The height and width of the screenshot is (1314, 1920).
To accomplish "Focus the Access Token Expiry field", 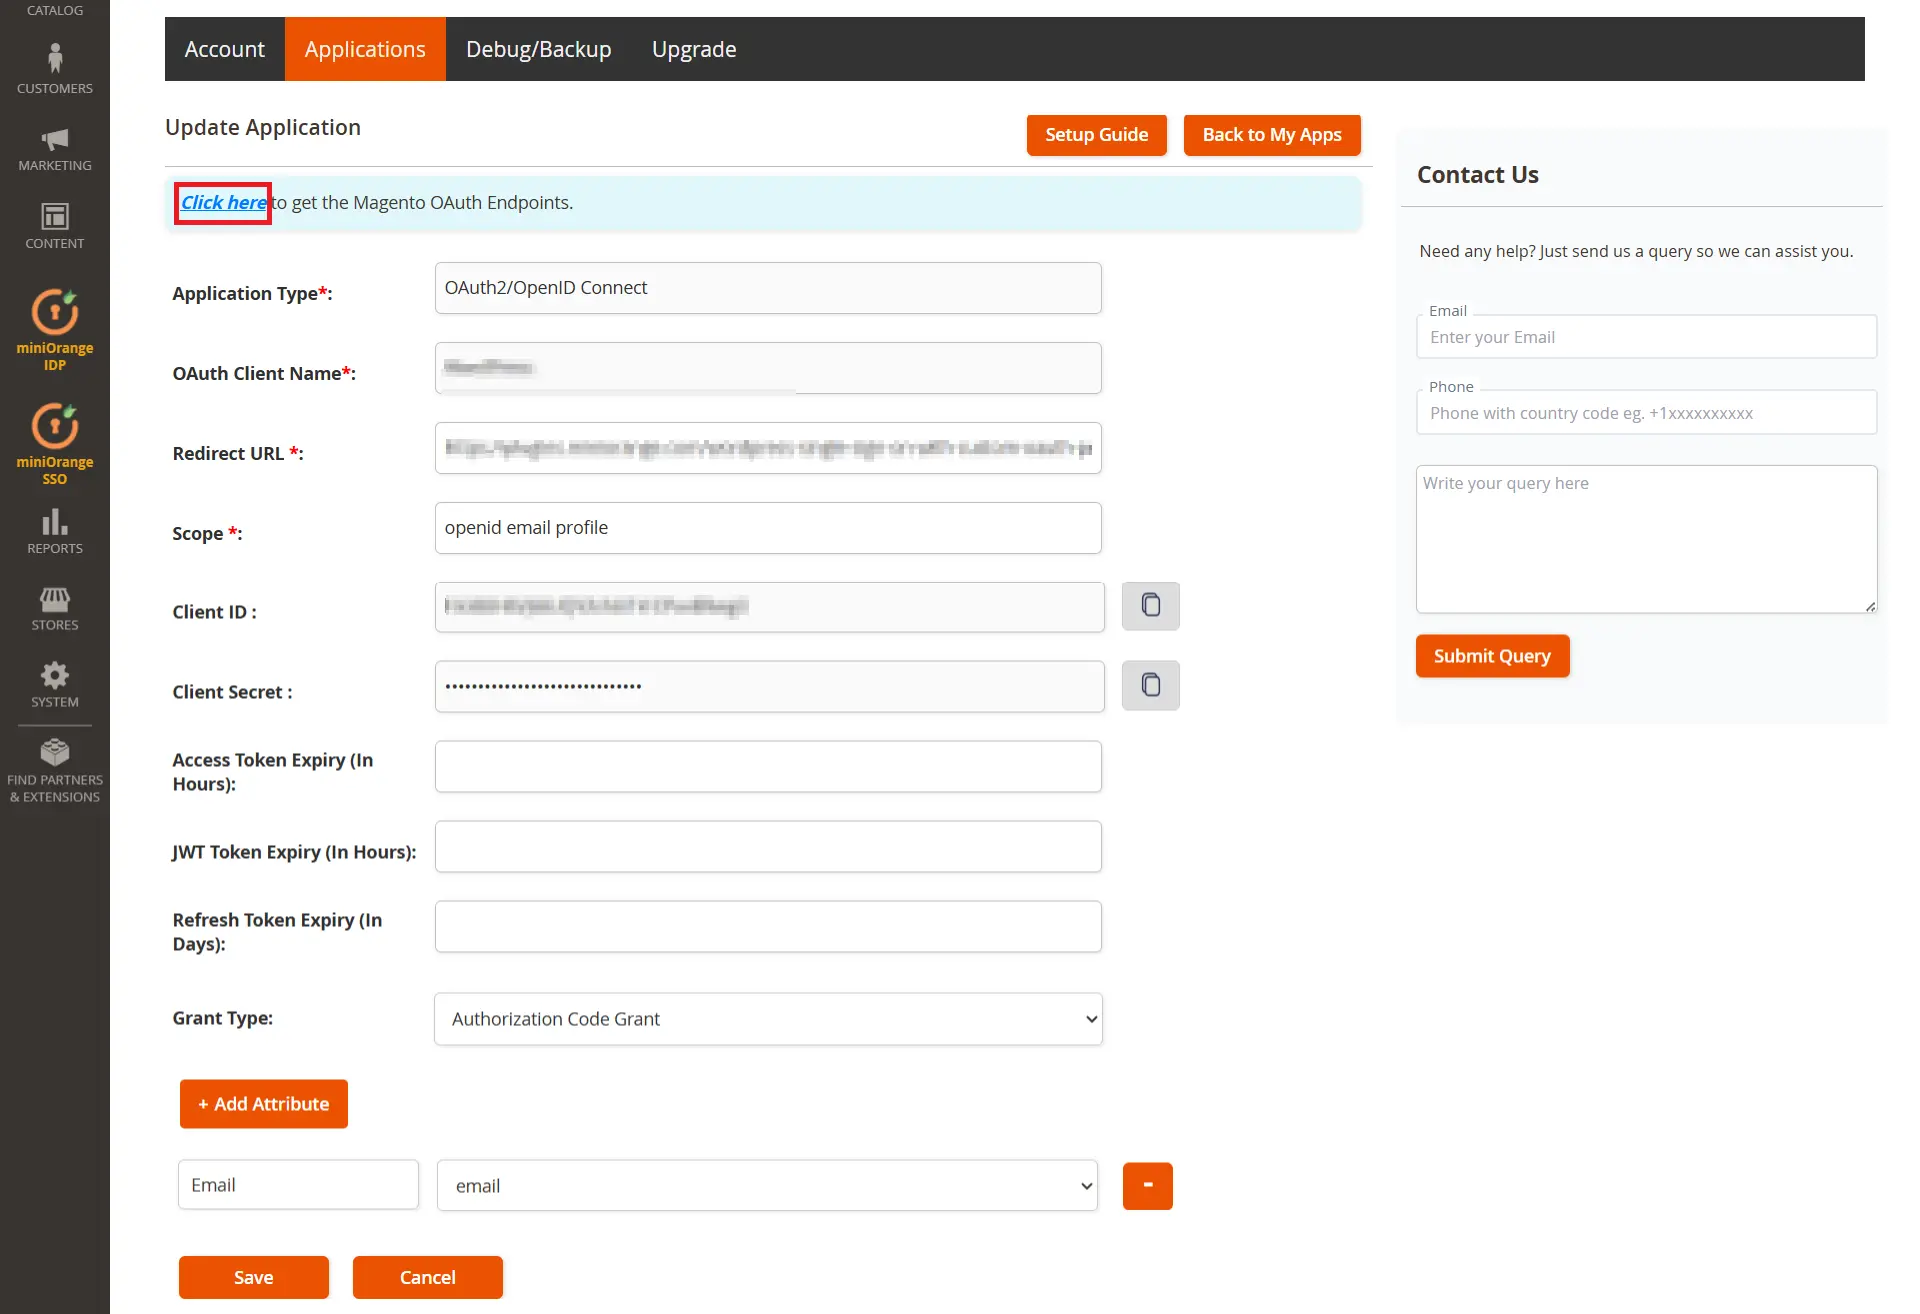I will (768, 767).
